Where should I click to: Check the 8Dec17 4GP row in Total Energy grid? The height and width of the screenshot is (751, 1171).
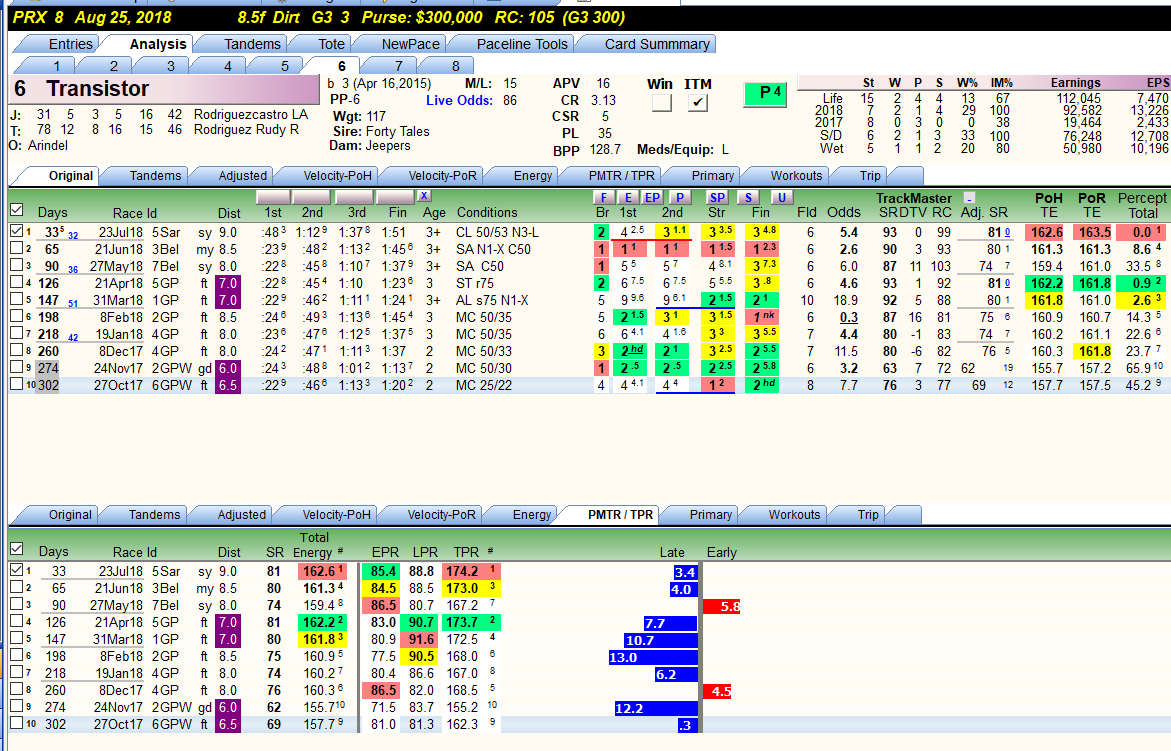point(16,690)
